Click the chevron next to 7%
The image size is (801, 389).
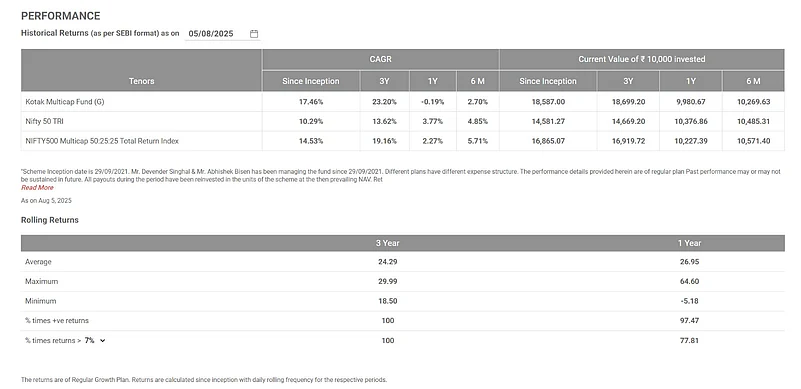click(103, 340)
